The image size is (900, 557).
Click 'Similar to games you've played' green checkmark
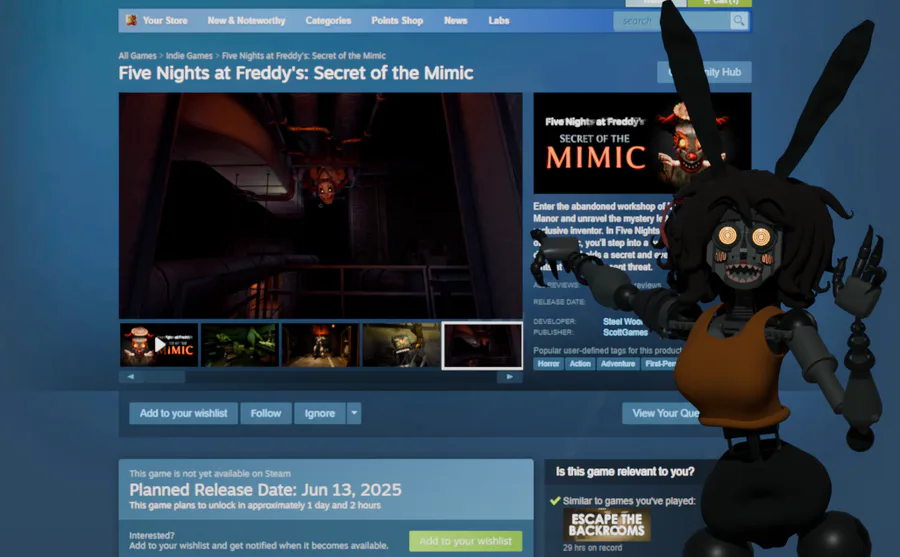click(554, 501)
